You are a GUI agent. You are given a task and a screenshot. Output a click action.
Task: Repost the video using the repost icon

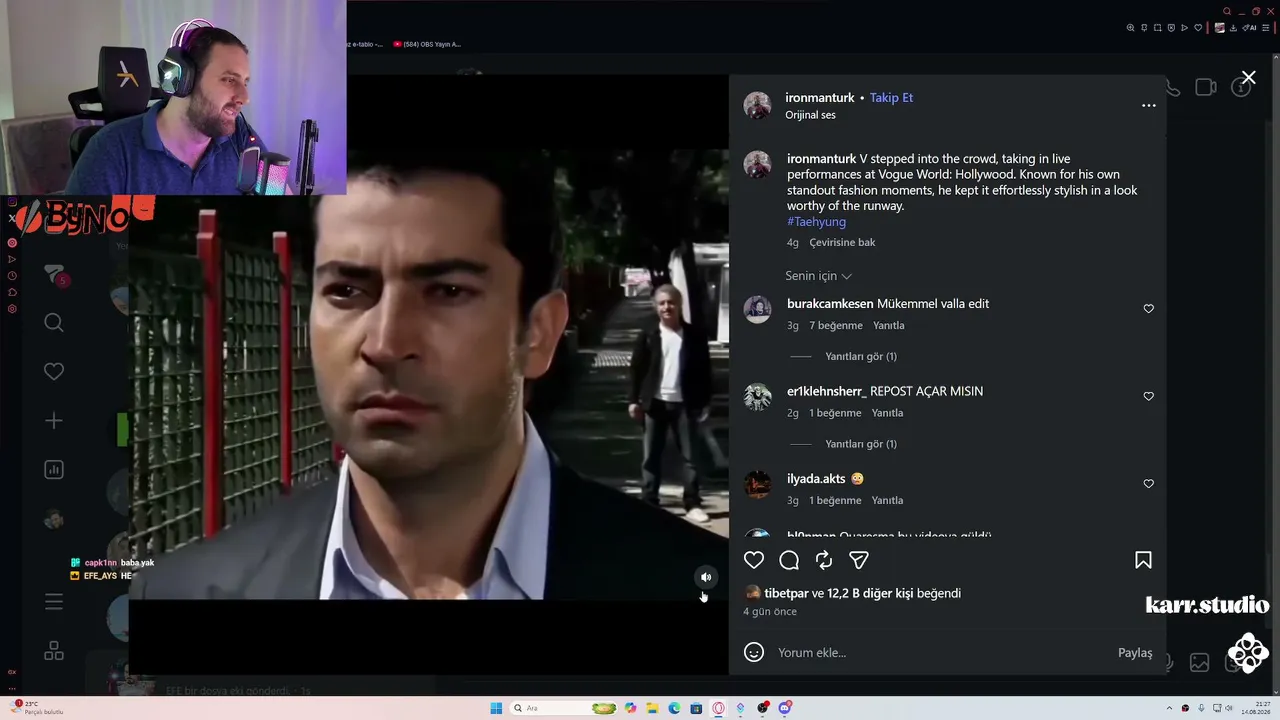[824, 560]
